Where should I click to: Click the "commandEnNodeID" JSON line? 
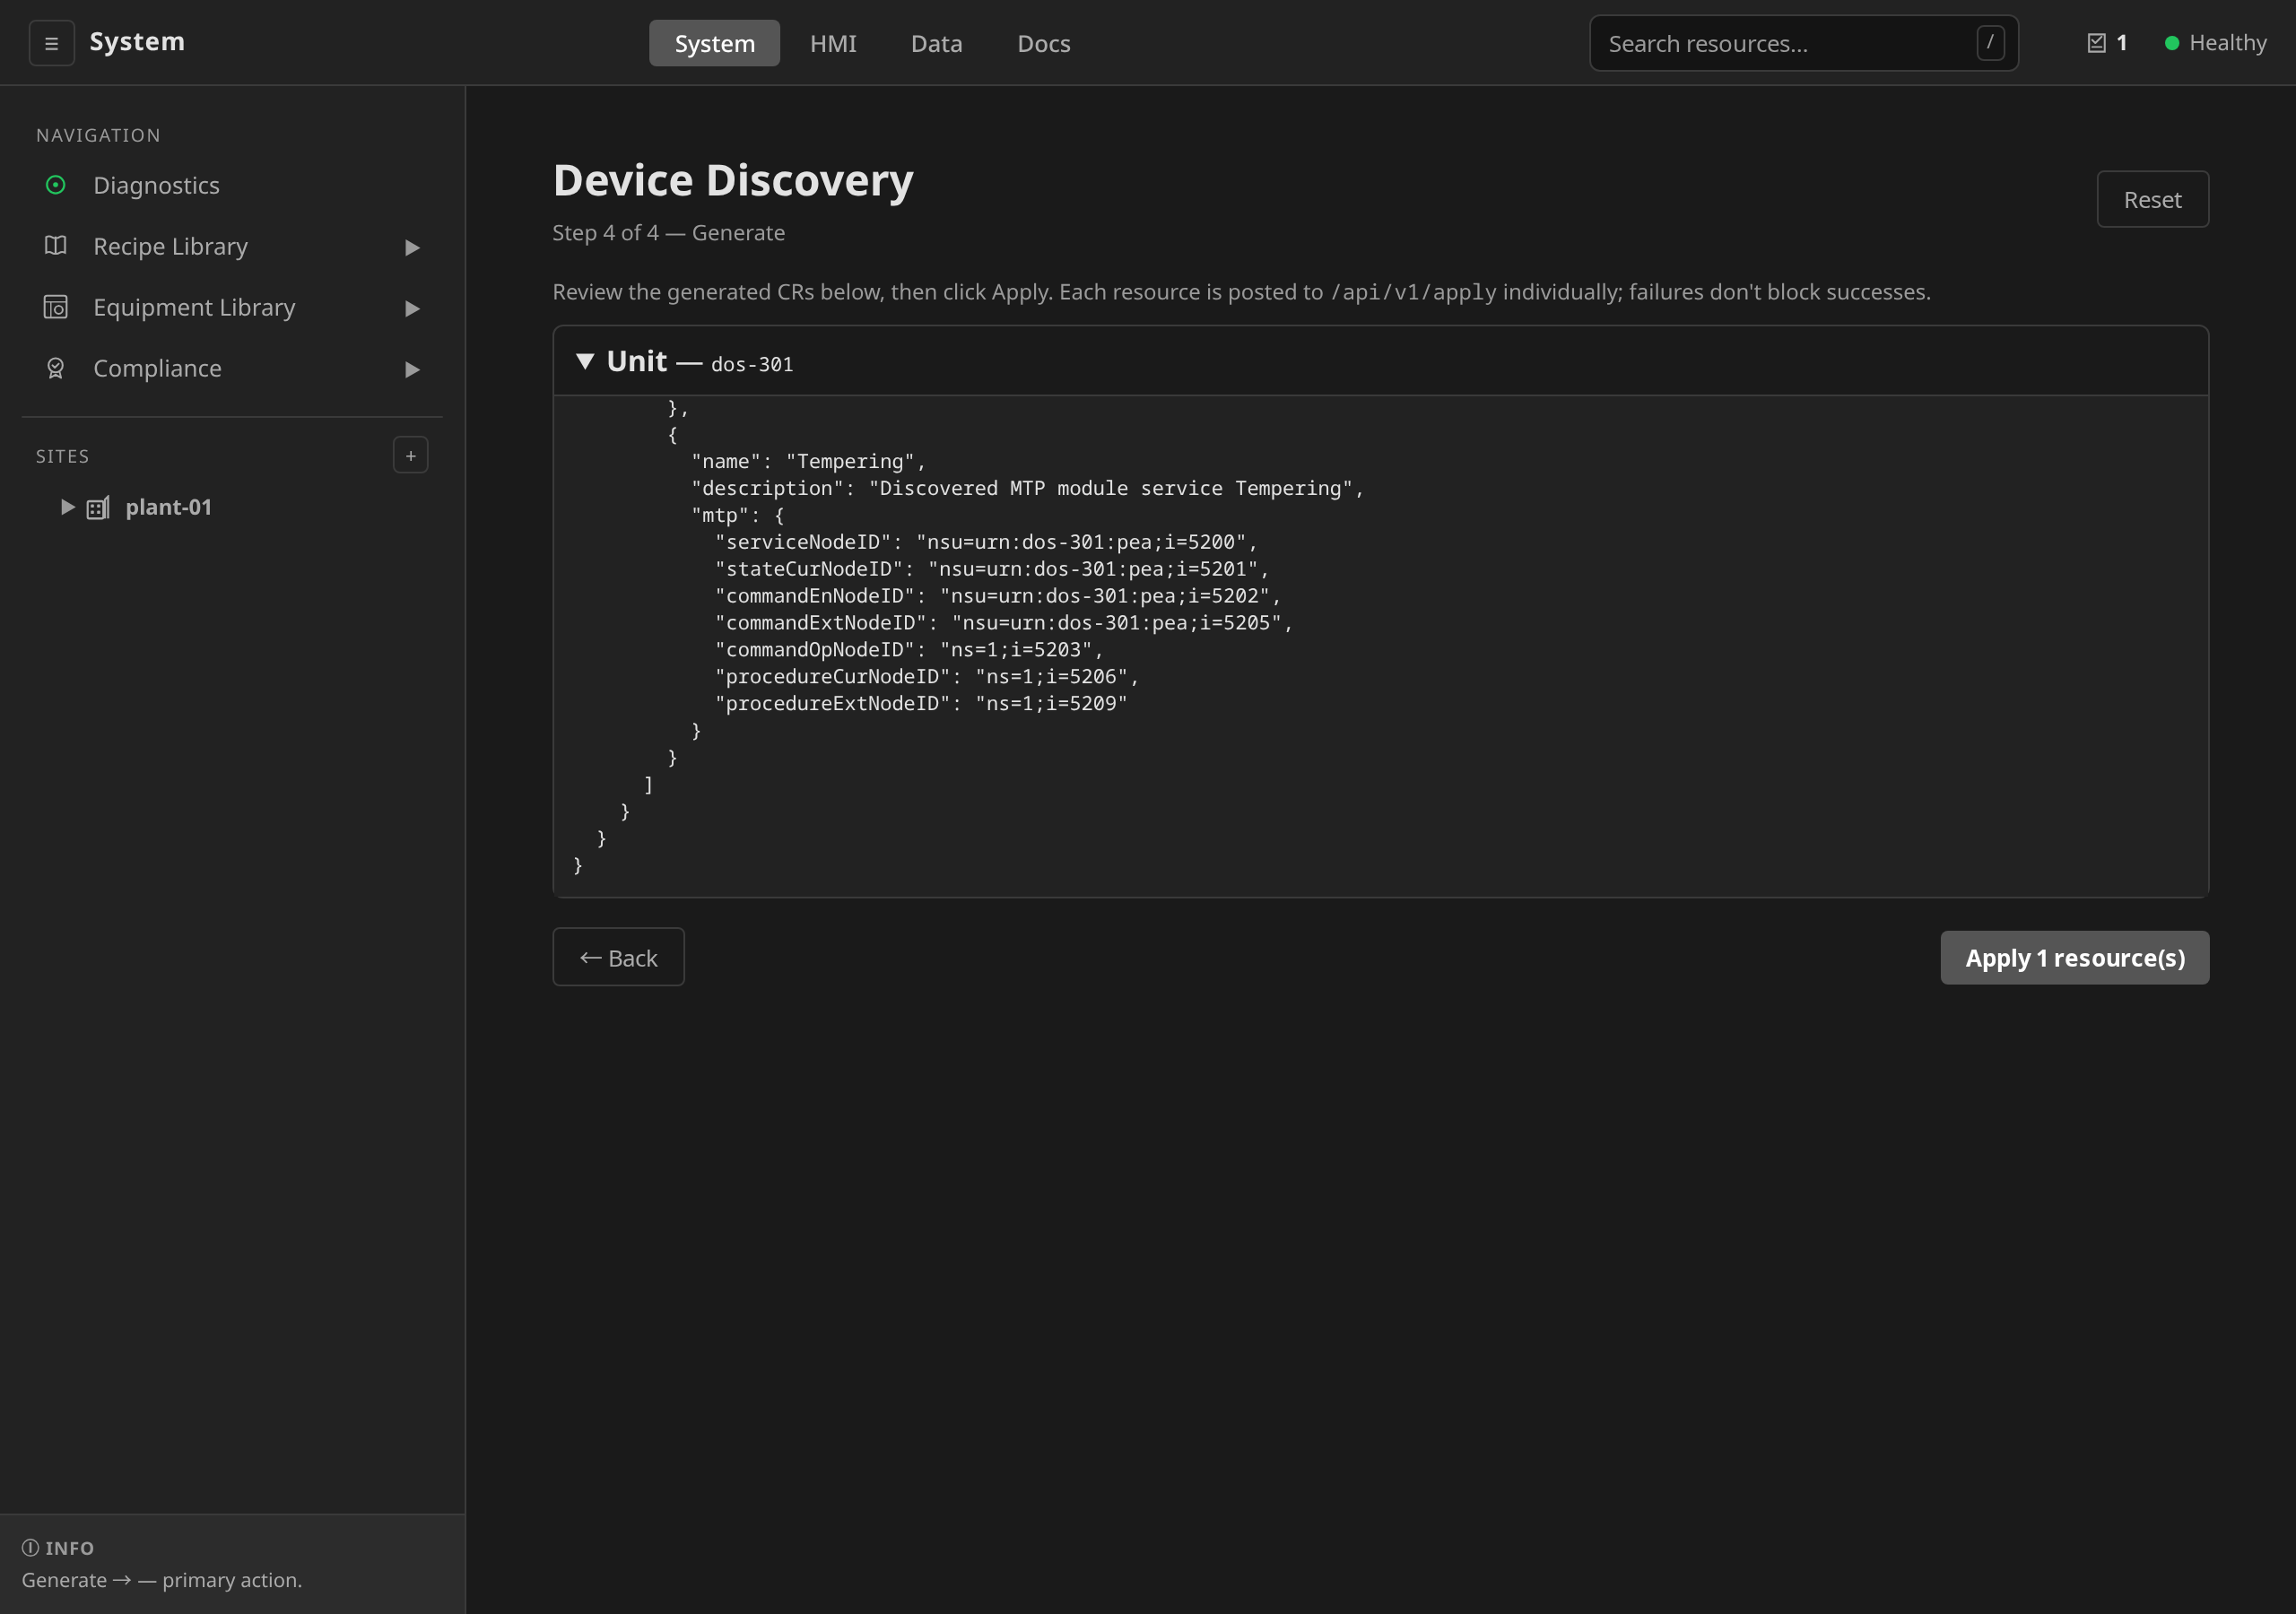998,596
